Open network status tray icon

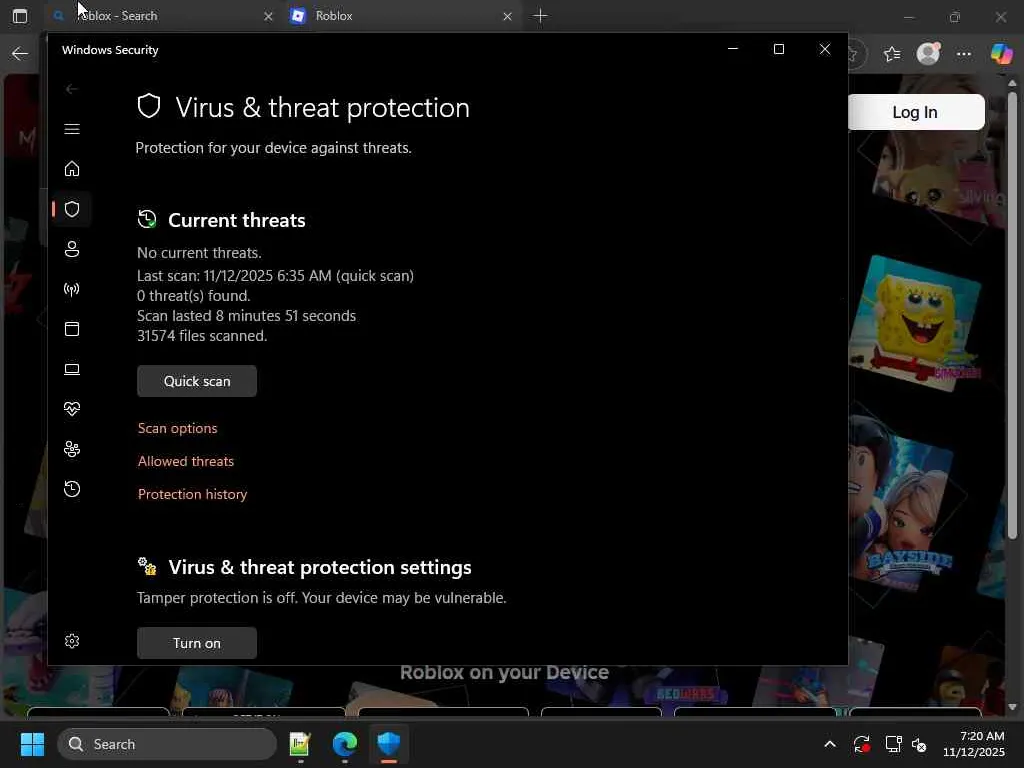point(893,744)
